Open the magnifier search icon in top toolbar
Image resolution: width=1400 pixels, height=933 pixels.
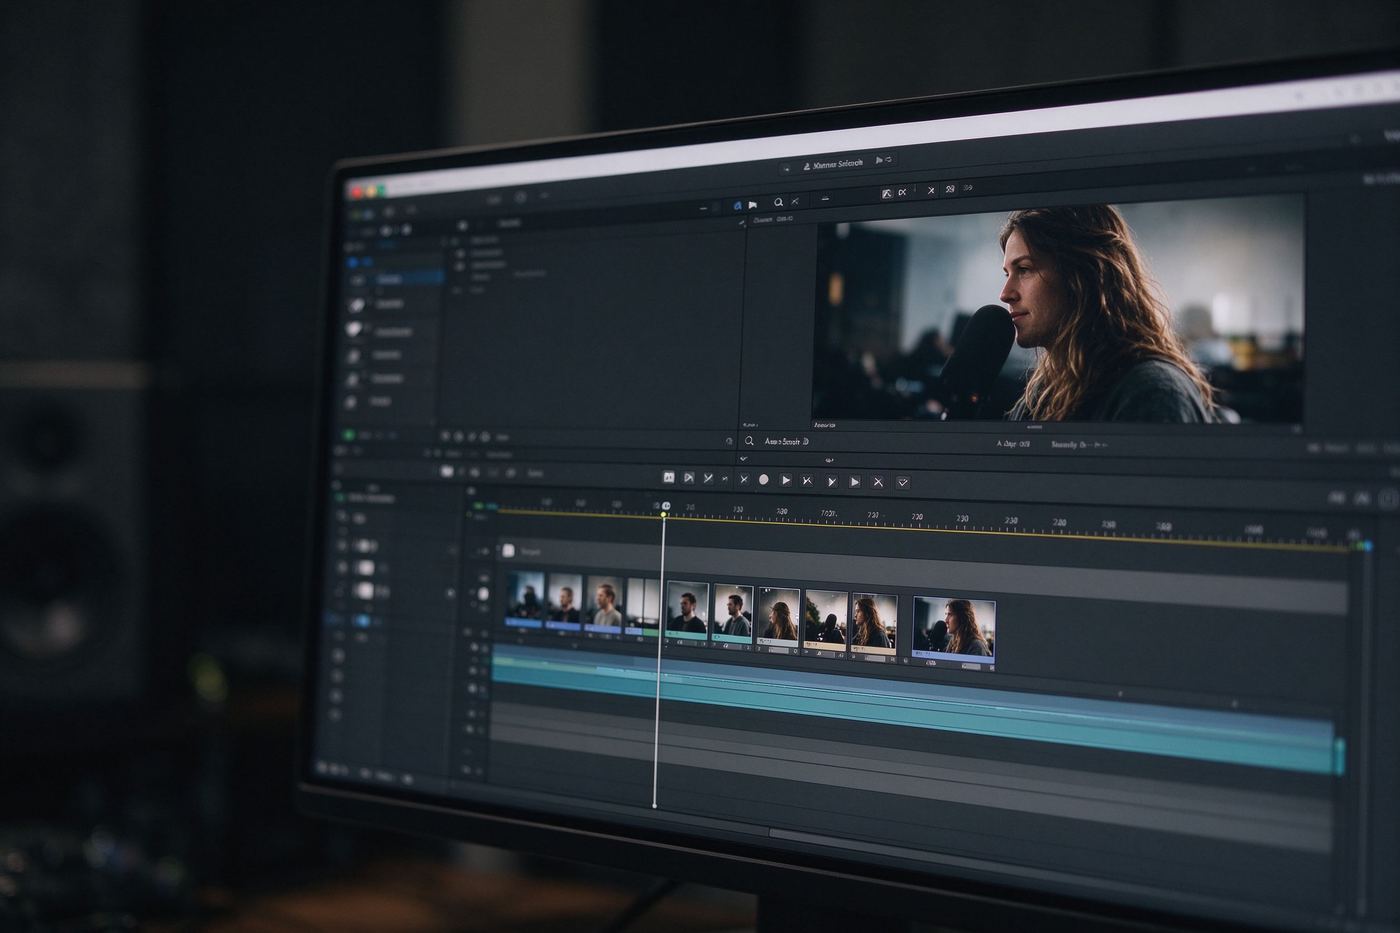(778, 203)
